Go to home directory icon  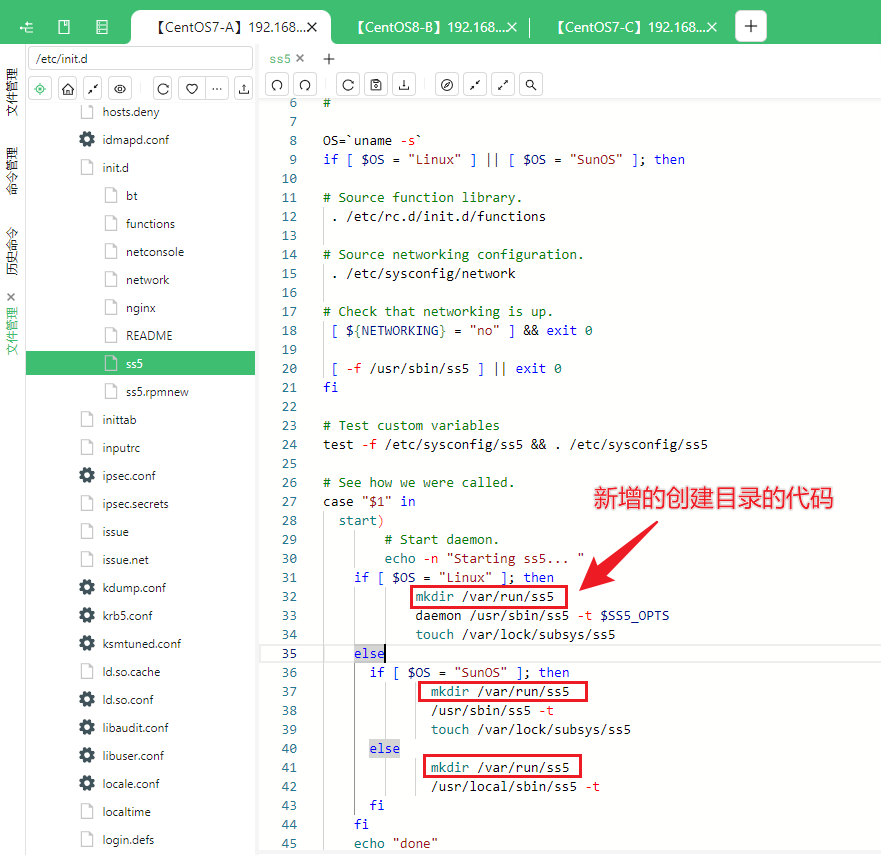[68, 89]
